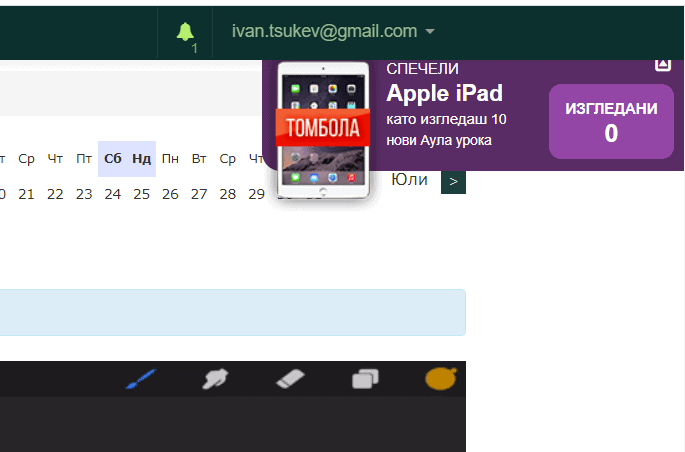This screenshot has height=452, width=685.
Task: Pick date 27 in the calendar
Action: click(199, 194)
